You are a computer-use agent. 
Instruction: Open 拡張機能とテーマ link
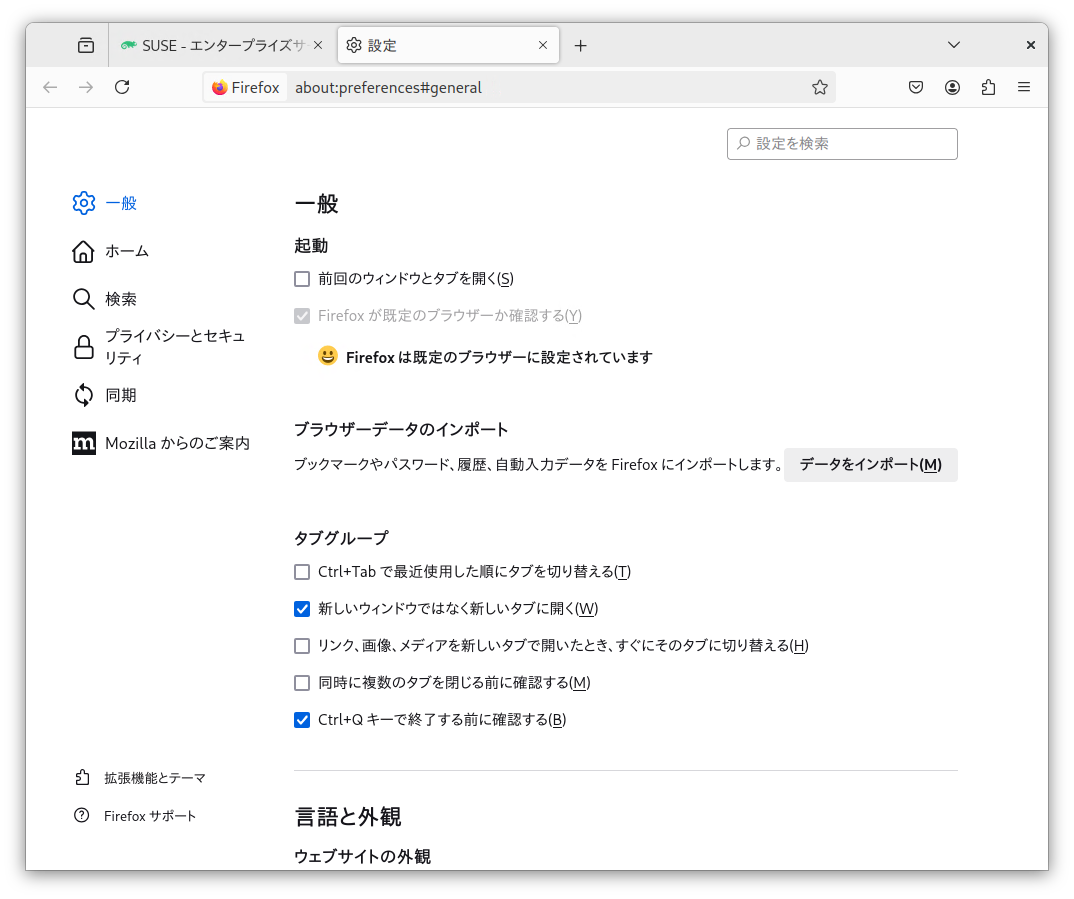click(x=154, y=777)
